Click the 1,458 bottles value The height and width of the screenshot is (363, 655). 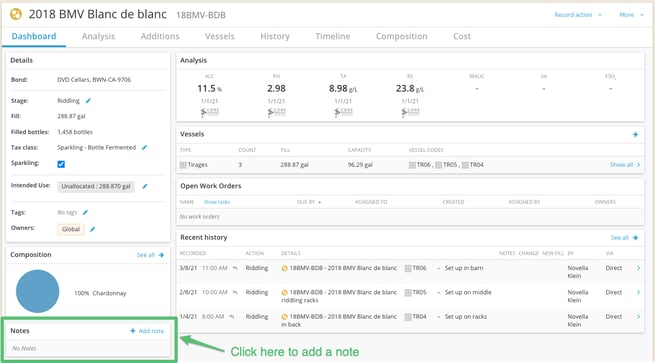pos(75,132)
